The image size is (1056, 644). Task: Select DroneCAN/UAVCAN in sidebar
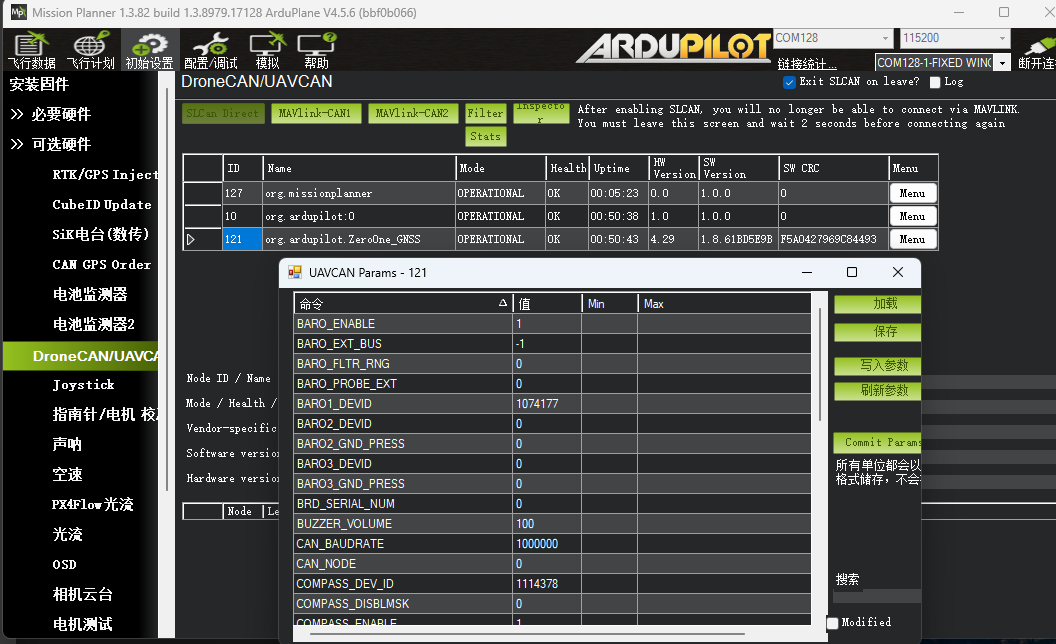pyautogui.click(x=81, y=356)
